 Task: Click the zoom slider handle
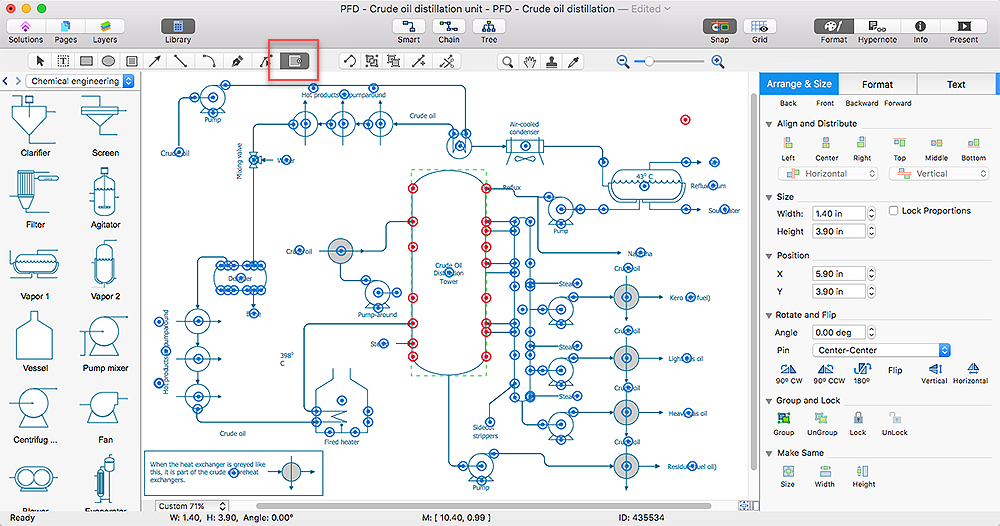pyautogui.click(x=648, y=62)
